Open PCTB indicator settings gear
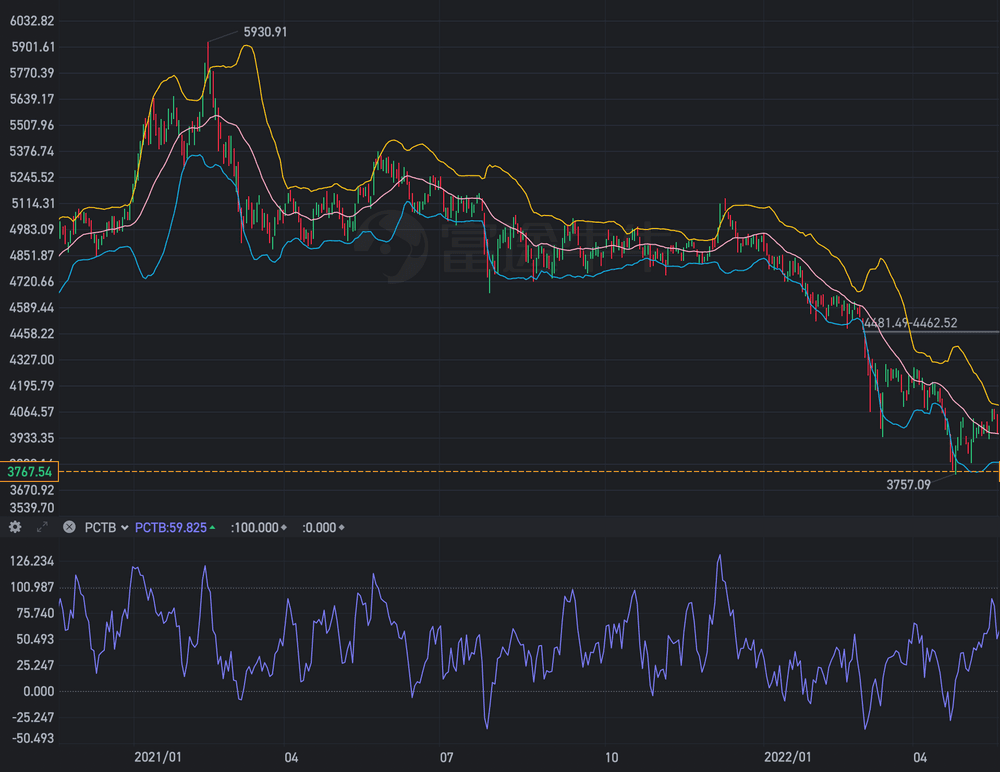This screenshot has width=1000, height=772. 15,527
